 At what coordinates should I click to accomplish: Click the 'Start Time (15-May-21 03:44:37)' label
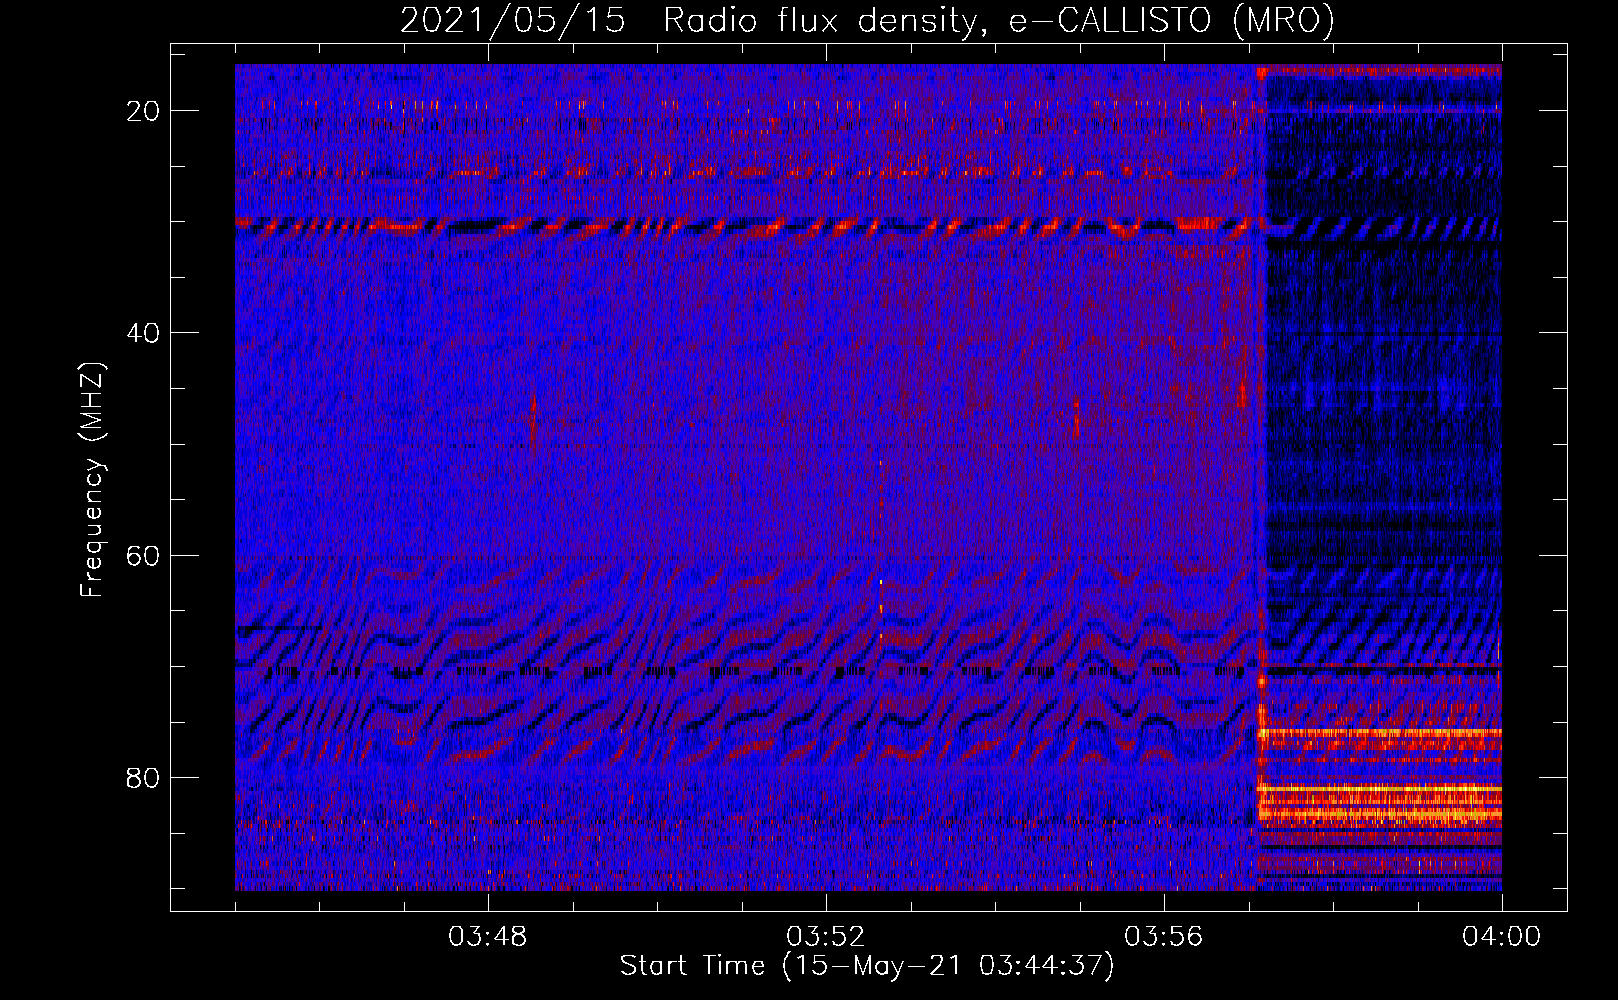867,966
